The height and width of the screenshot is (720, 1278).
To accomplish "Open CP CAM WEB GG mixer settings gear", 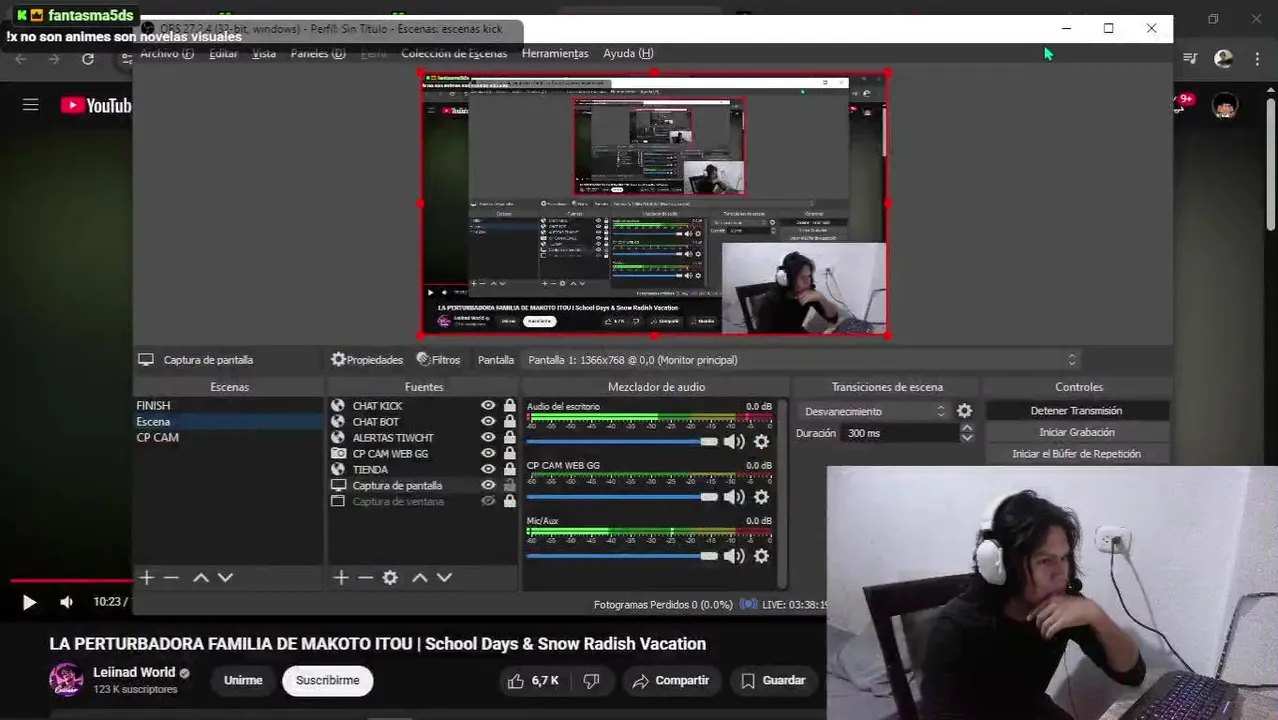I will click(762, 497).
